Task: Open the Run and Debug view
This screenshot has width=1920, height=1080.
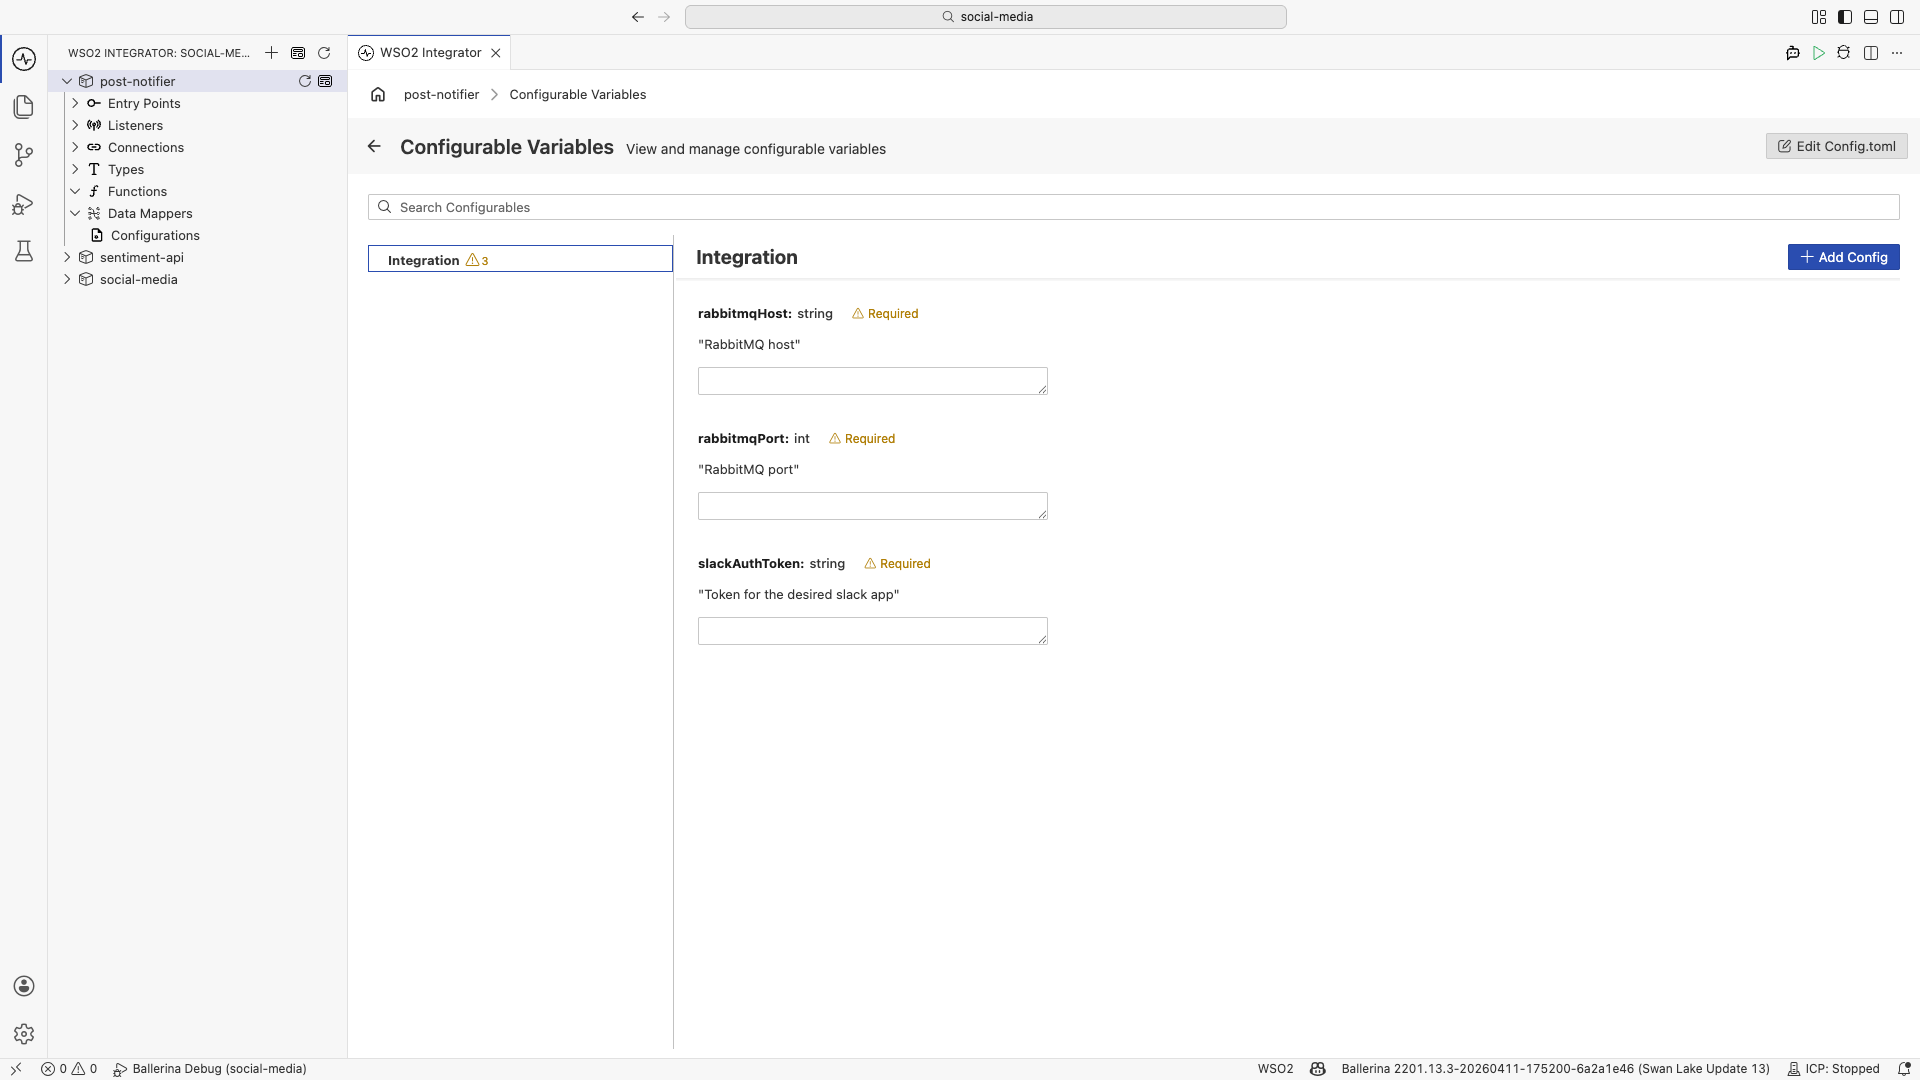Action: tap(24, 204)
